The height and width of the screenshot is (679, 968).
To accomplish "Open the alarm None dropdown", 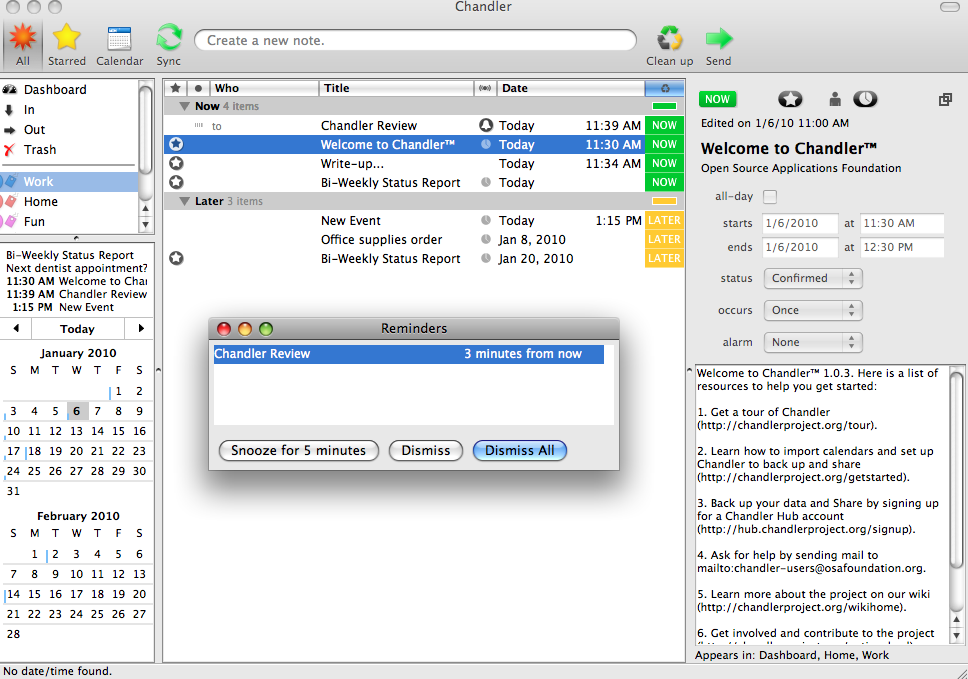I will coord(812,343).
